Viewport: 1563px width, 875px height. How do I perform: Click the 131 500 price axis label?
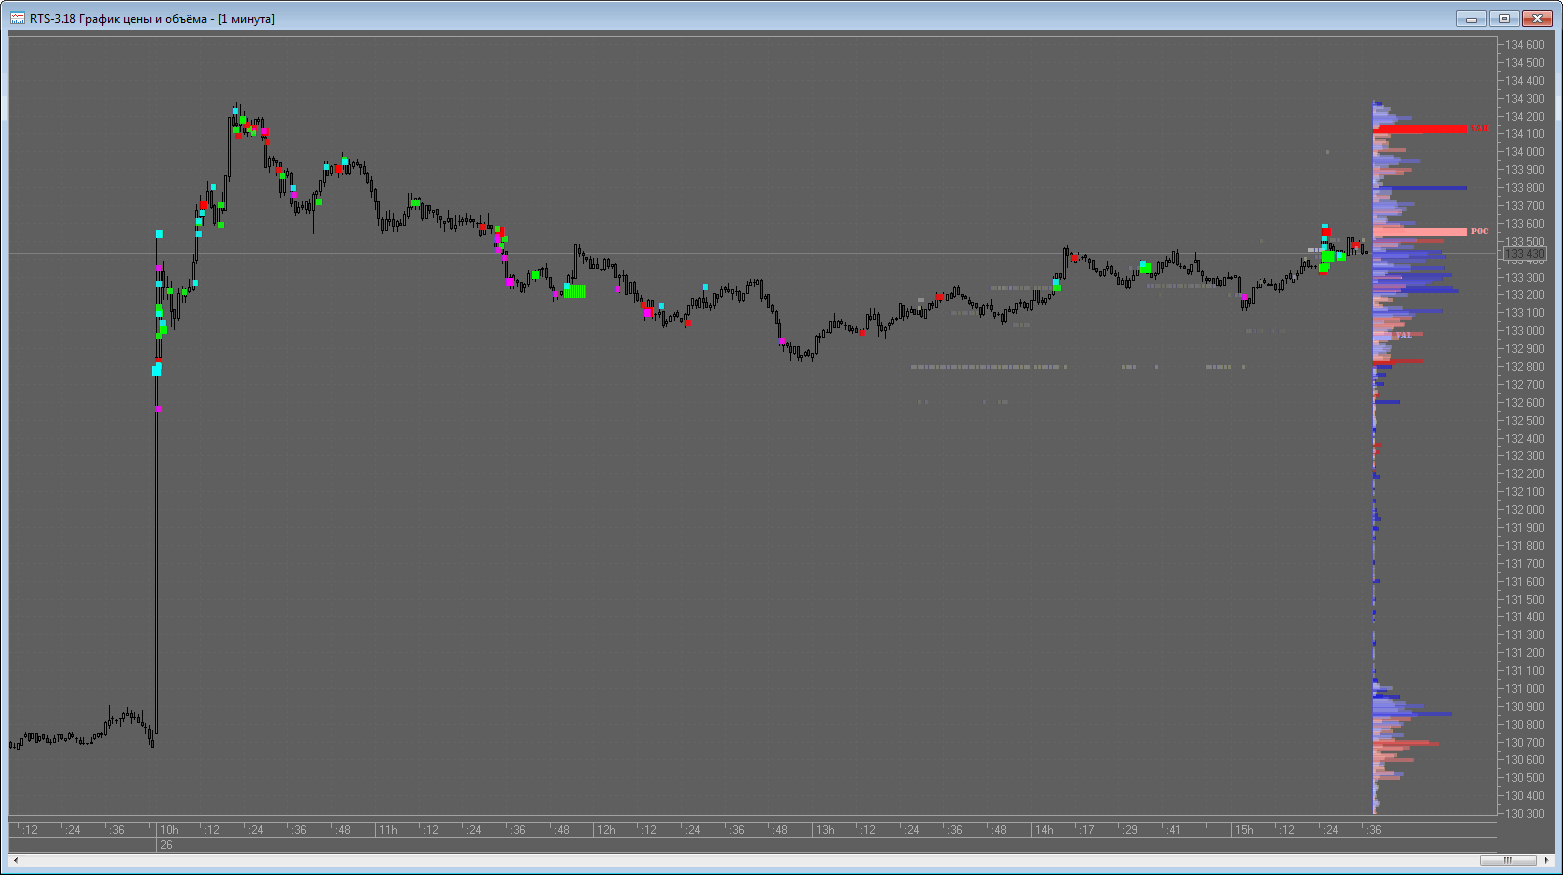[x=1525, y=600]
